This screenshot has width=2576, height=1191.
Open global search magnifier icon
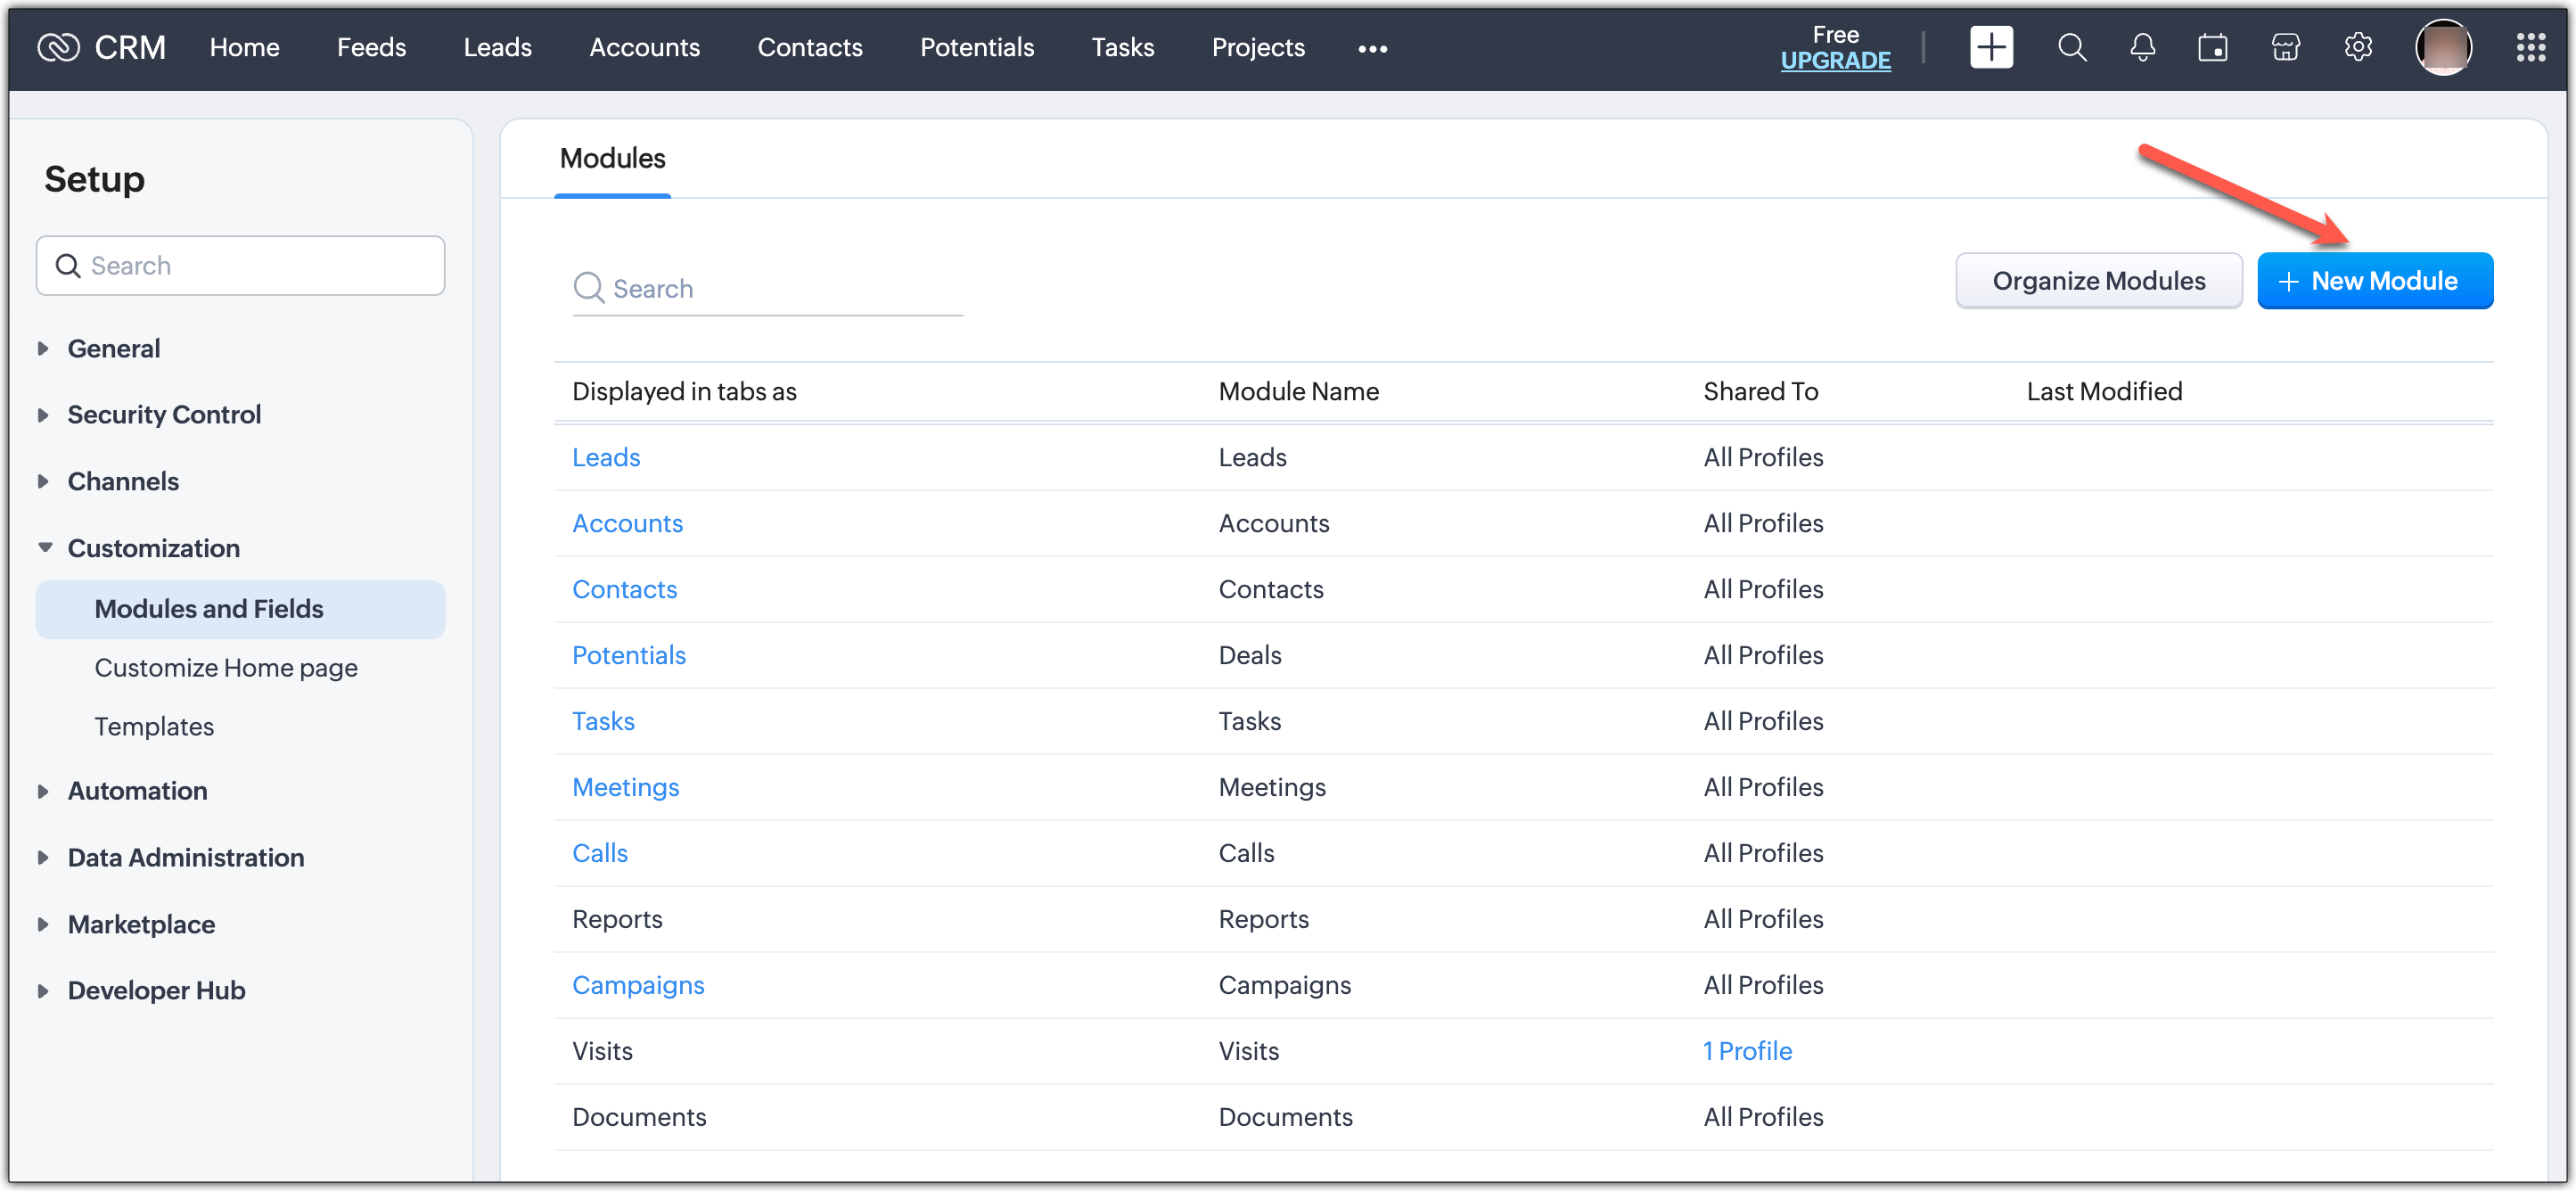2071,47
